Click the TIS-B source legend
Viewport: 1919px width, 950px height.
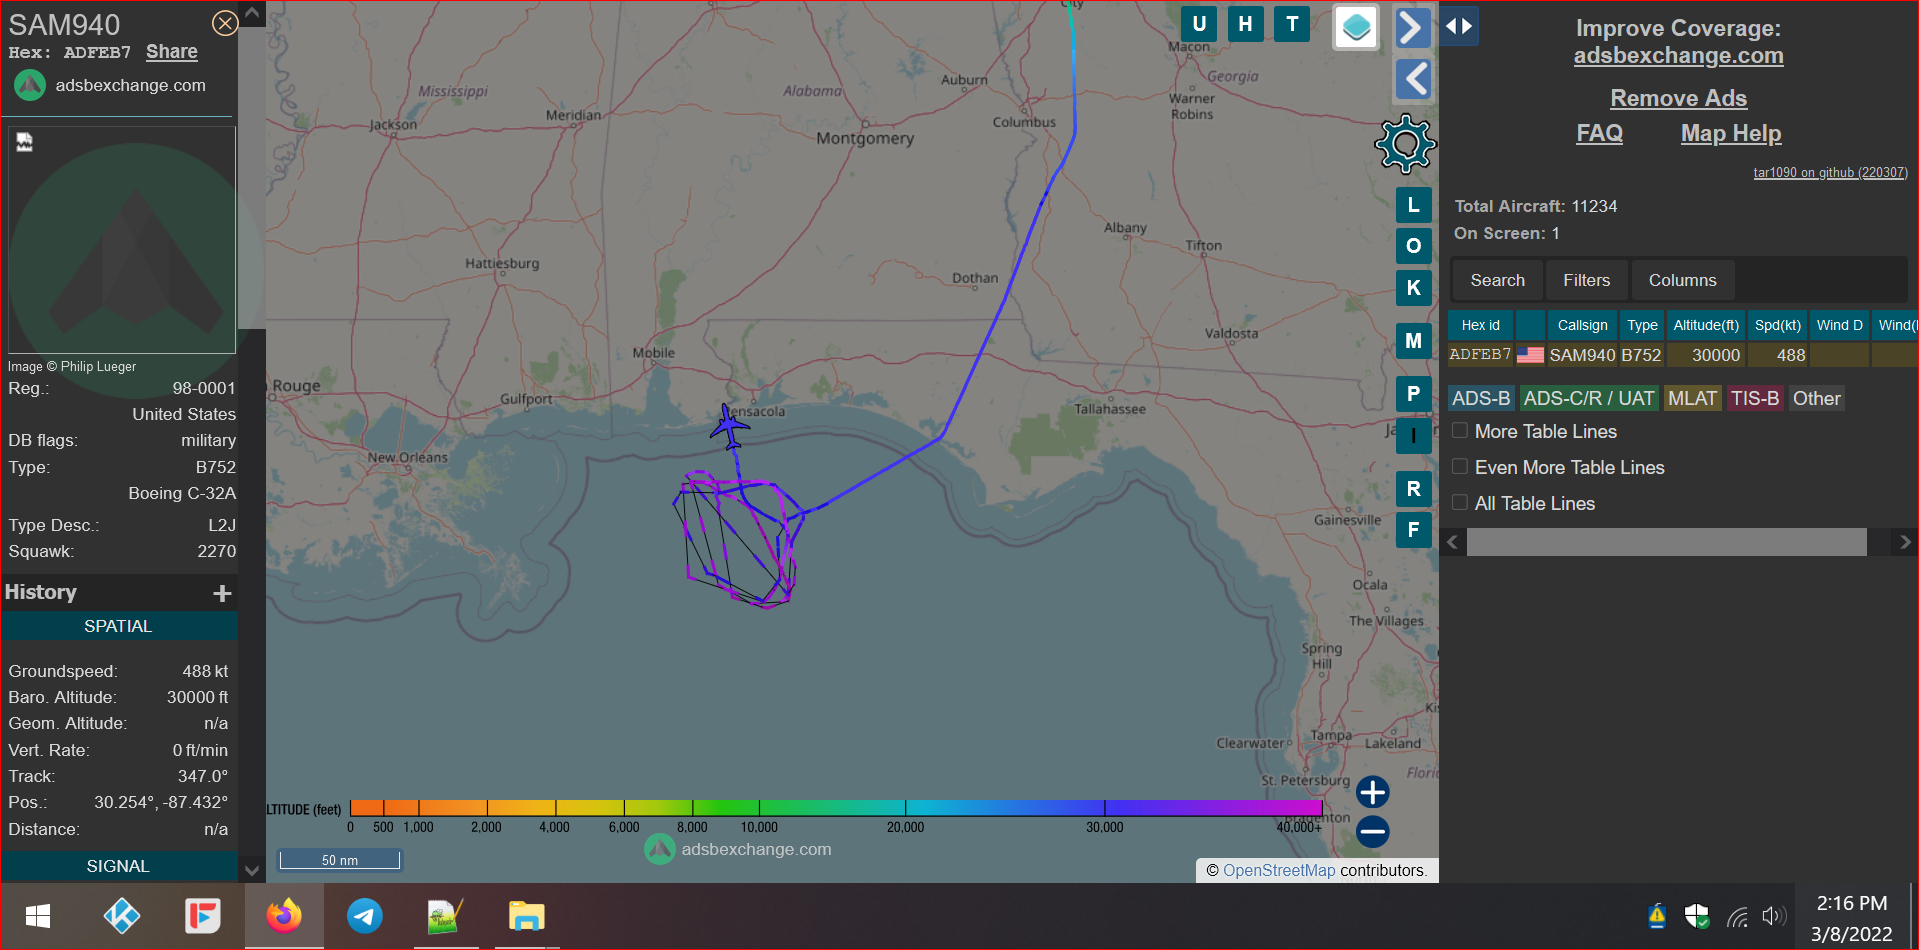pyautogui.click(x=1755, y=398)
